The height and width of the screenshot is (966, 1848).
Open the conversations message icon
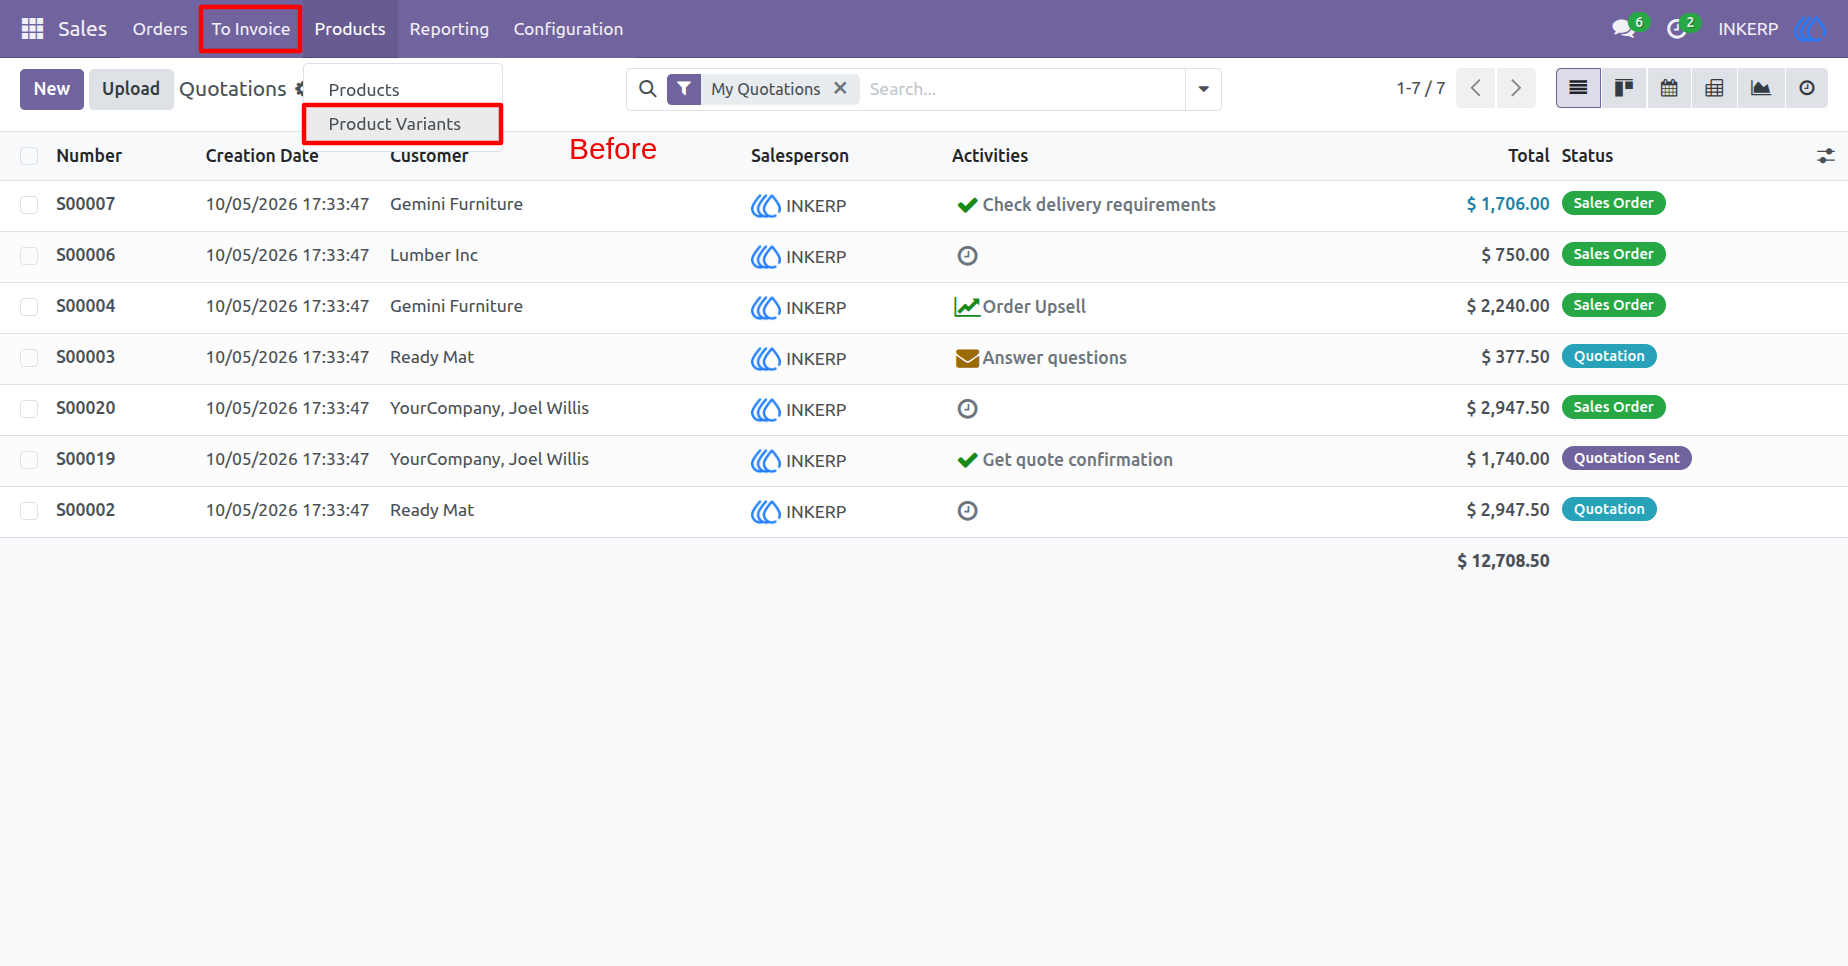[1624, 29]
